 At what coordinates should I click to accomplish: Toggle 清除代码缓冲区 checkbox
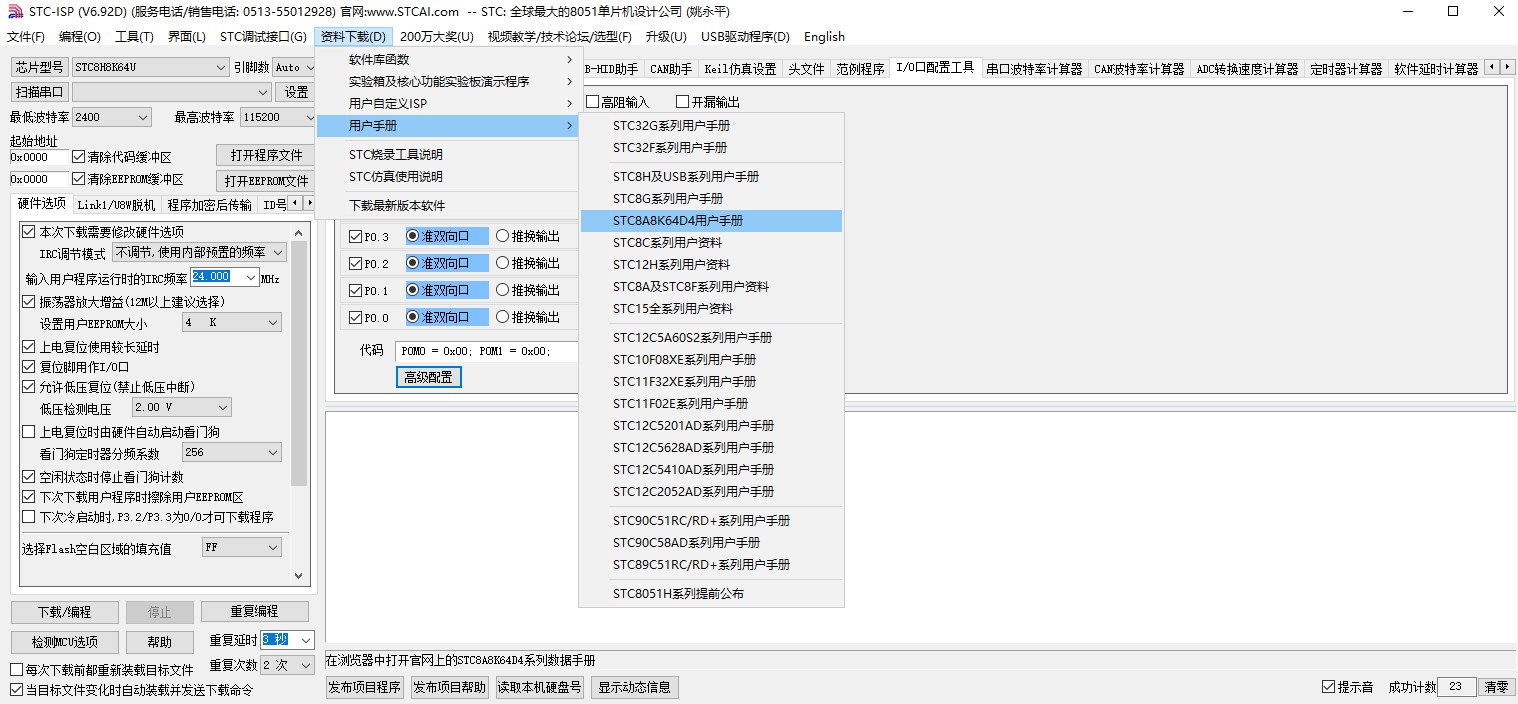pos(79,157)
